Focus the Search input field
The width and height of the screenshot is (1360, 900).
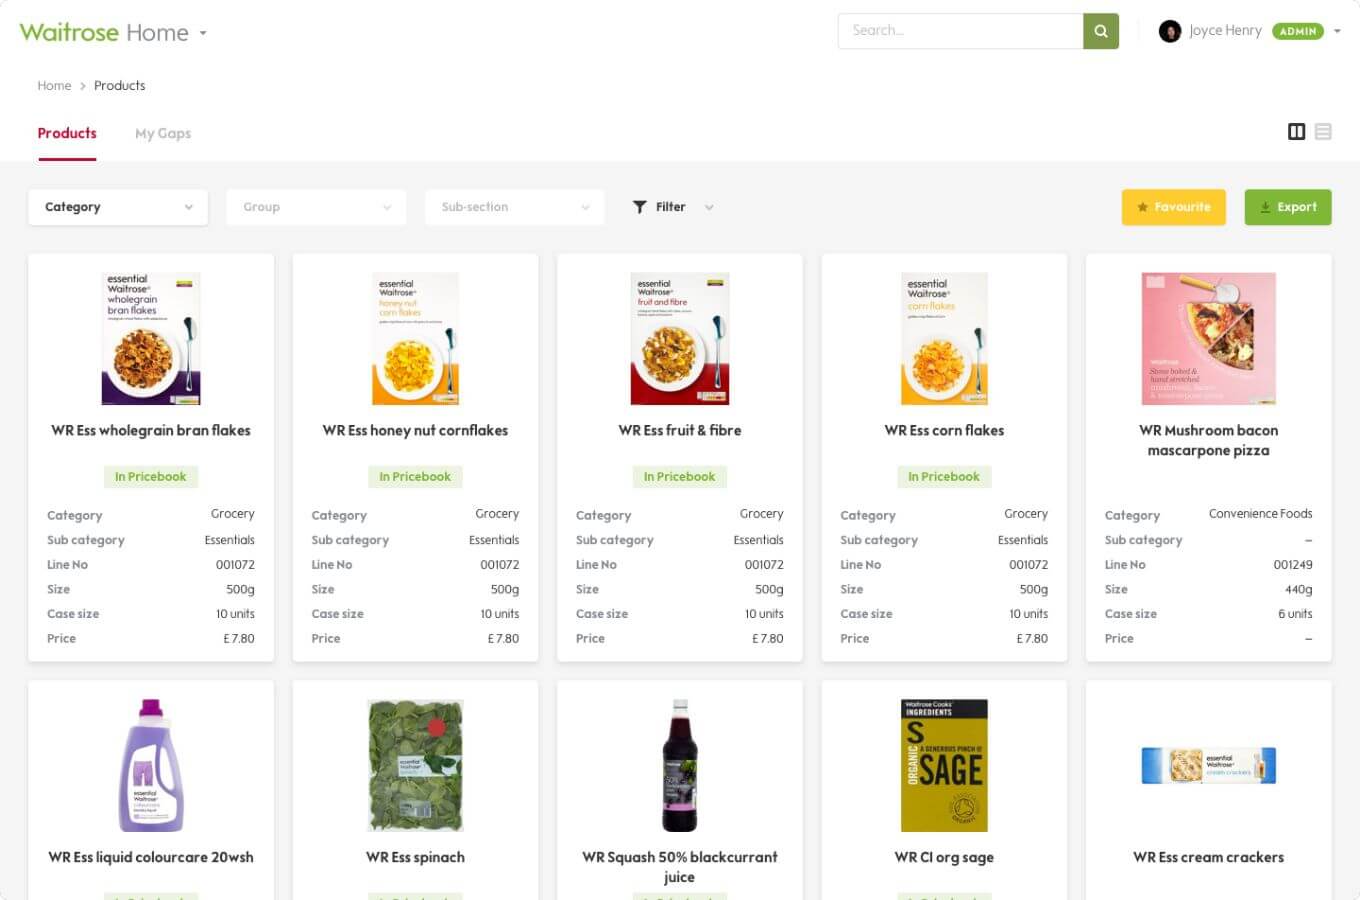(x=960, y=31)
